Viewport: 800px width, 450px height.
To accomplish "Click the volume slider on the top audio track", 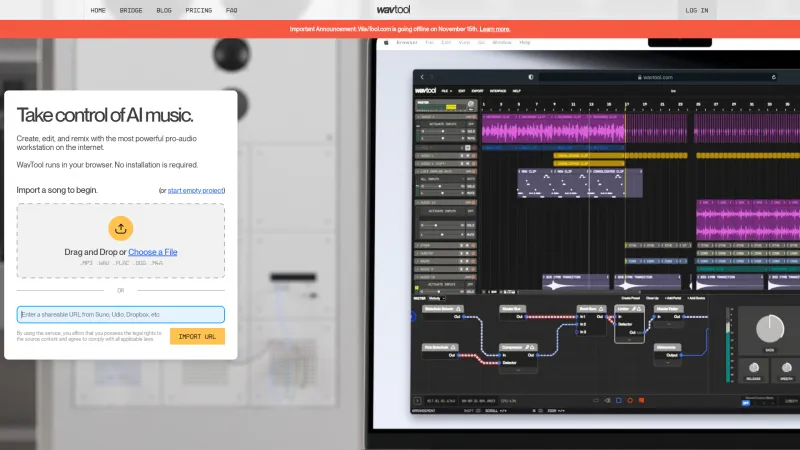I will (443, 131).
